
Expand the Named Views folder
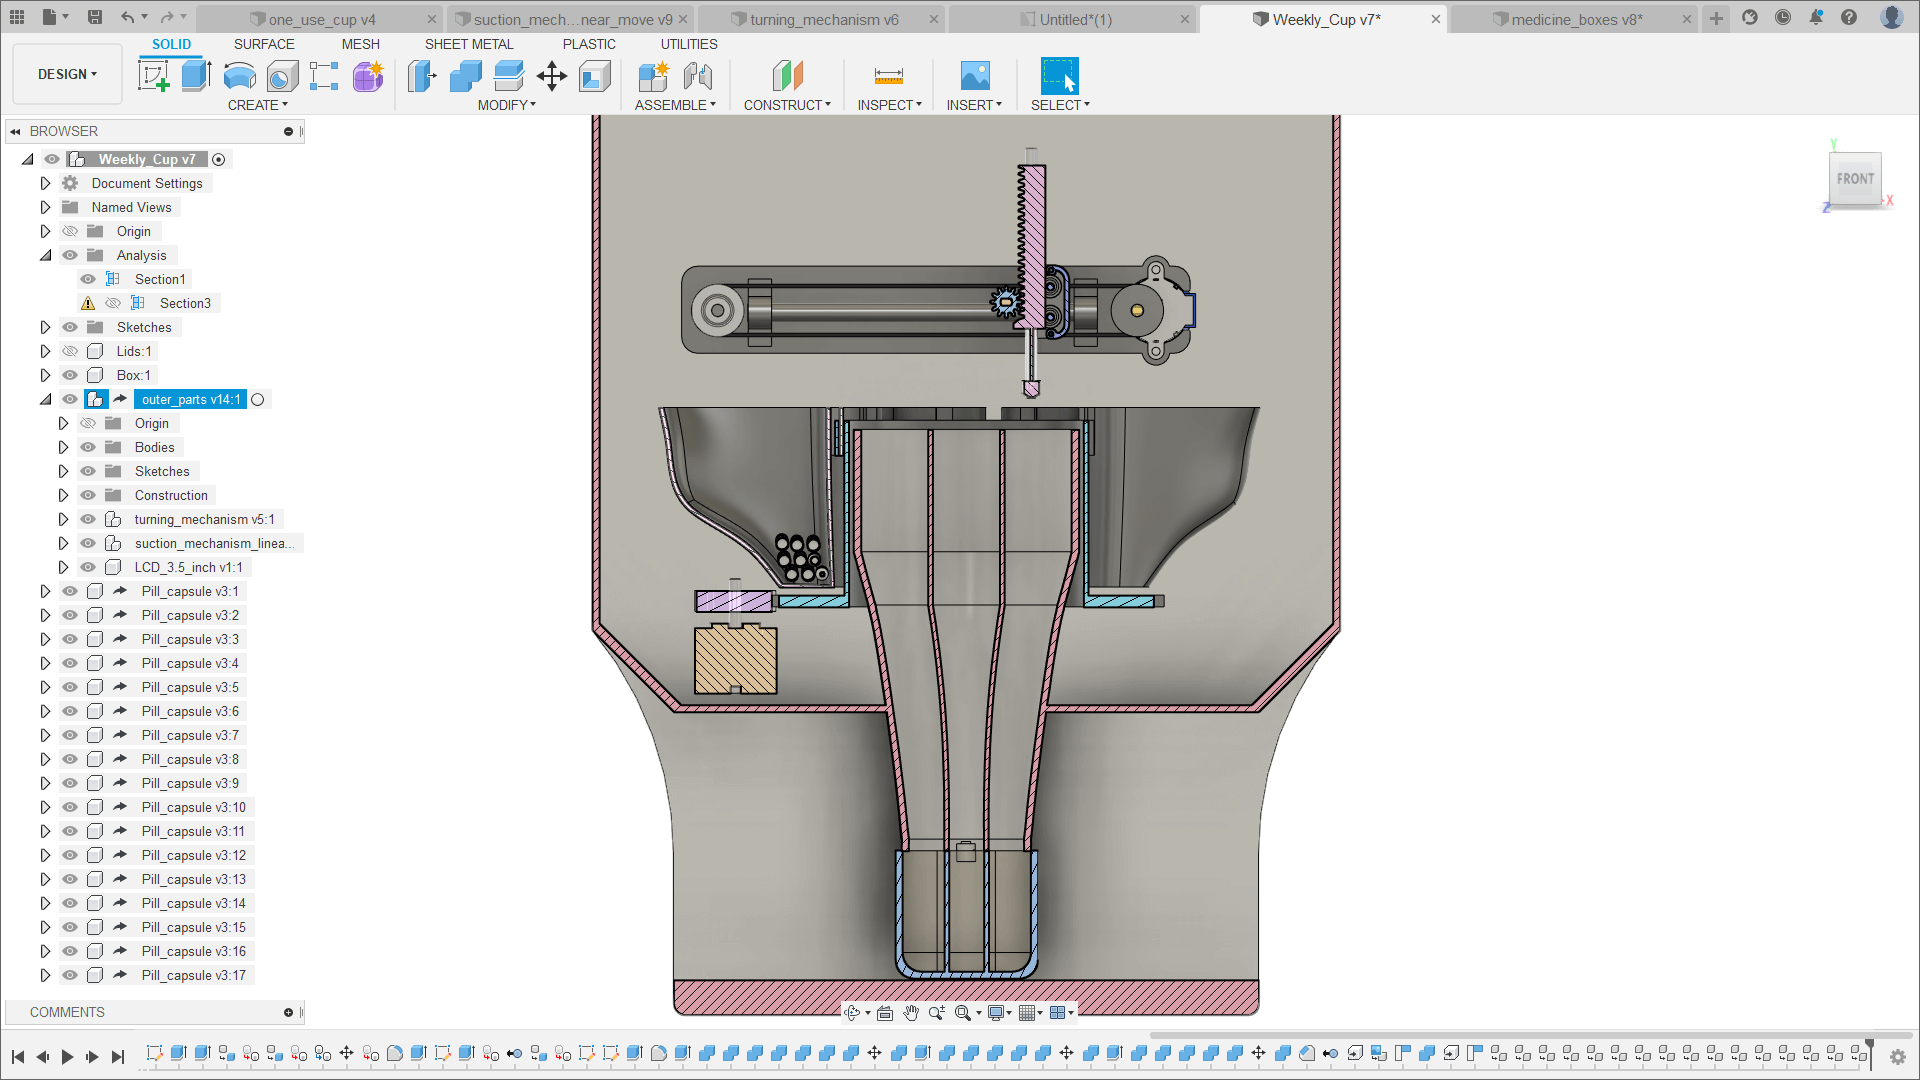click(x=45, y=207)
